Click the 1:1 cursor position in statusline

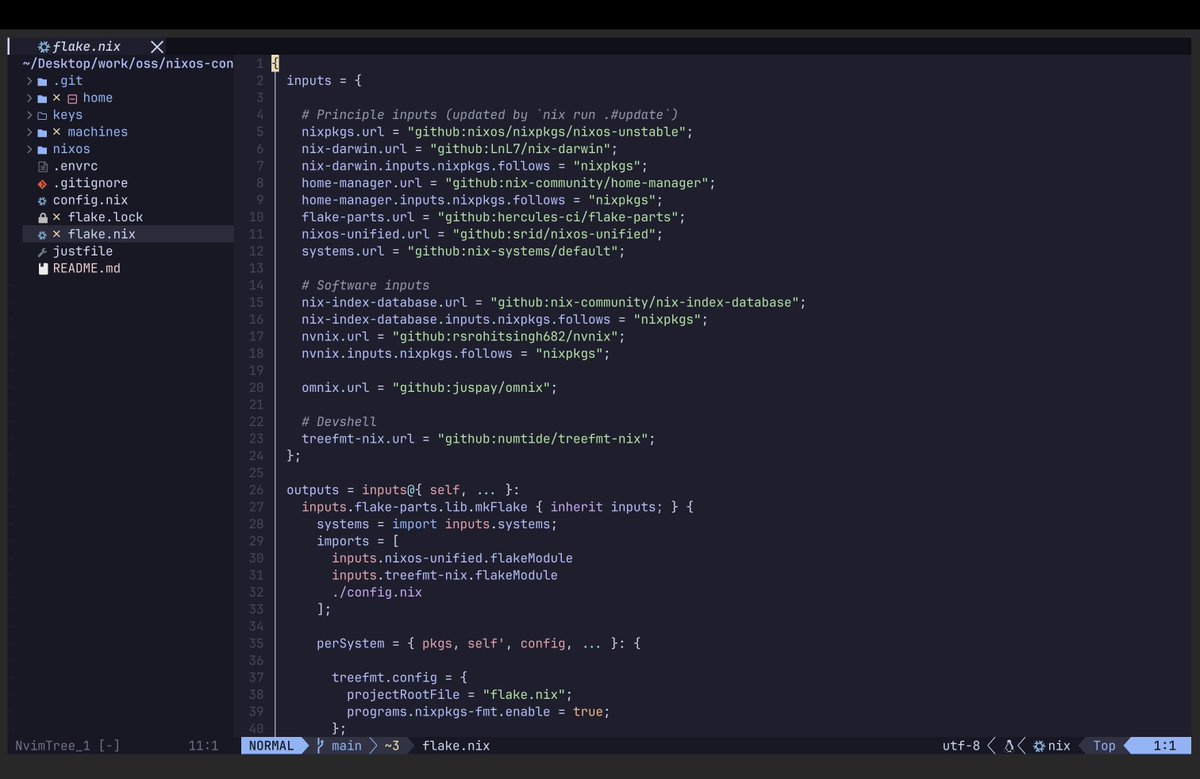point(1165,746)
